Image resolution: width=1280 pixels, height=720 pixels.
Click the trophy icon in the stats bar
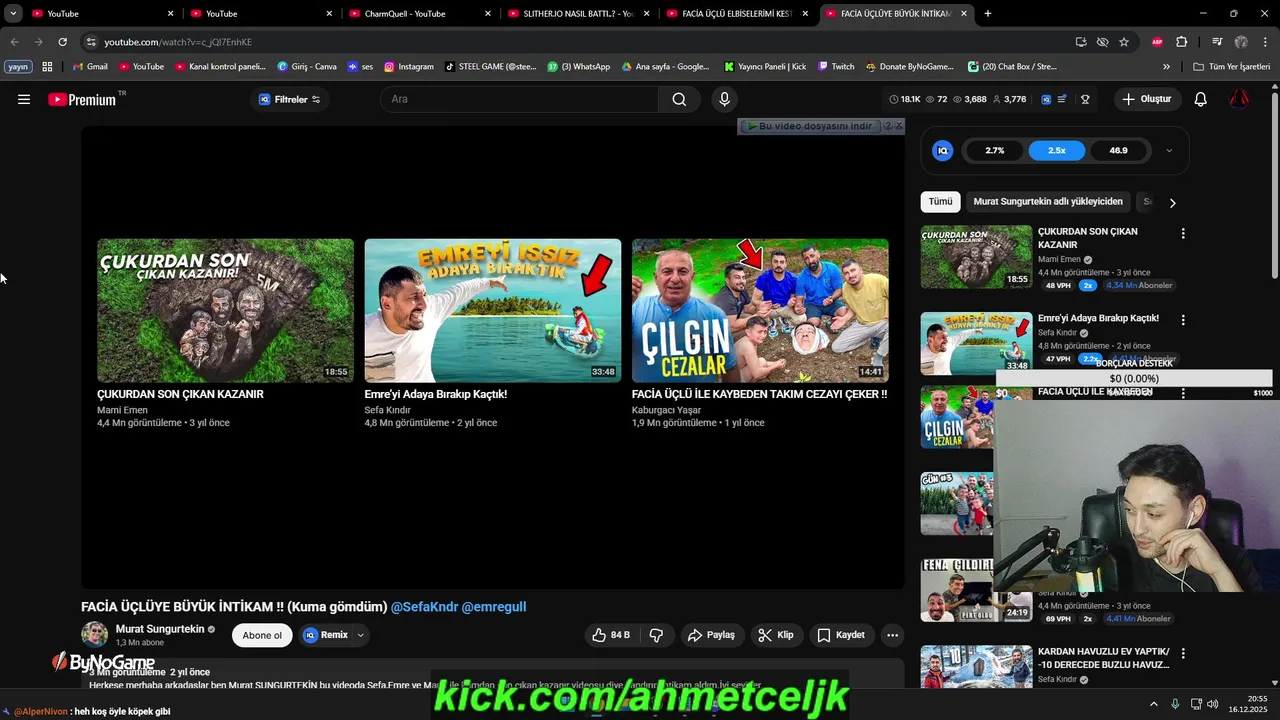pos(1085,99)
